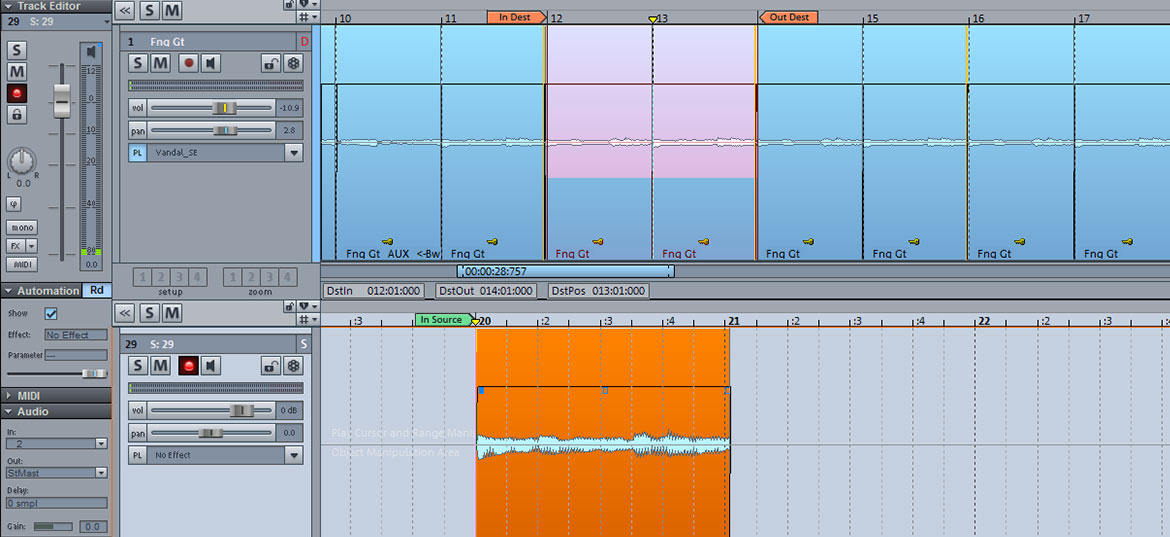Solo the track in the Track Editor strip
The width and height of the screenshot is (1170, 537).
click(16, 51)
